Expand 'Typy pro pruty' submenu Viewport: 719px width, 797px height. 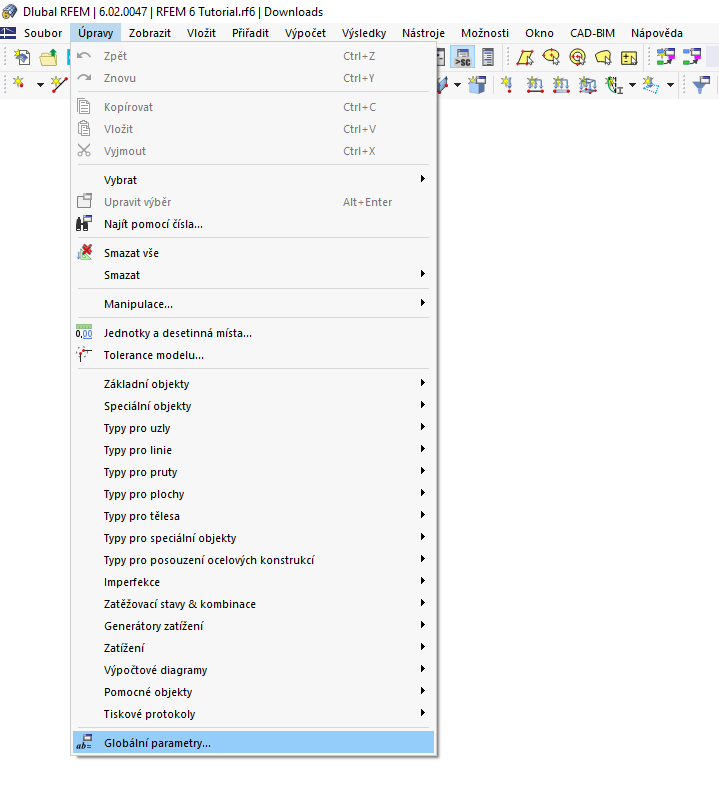click(253, 472)
